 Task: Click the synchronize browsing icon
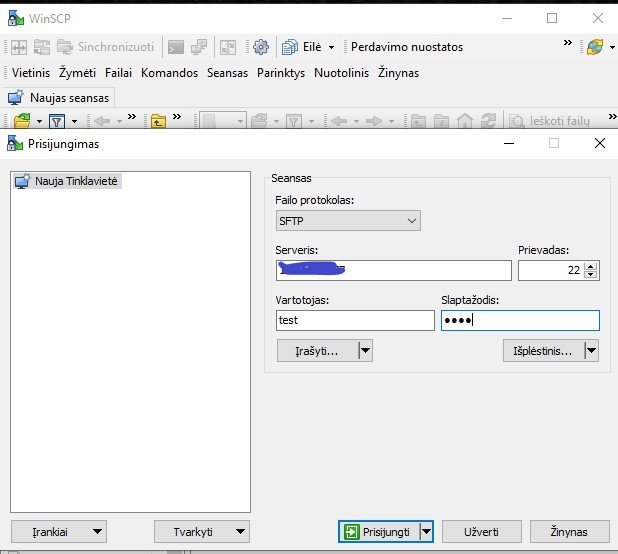pos(42,47)
